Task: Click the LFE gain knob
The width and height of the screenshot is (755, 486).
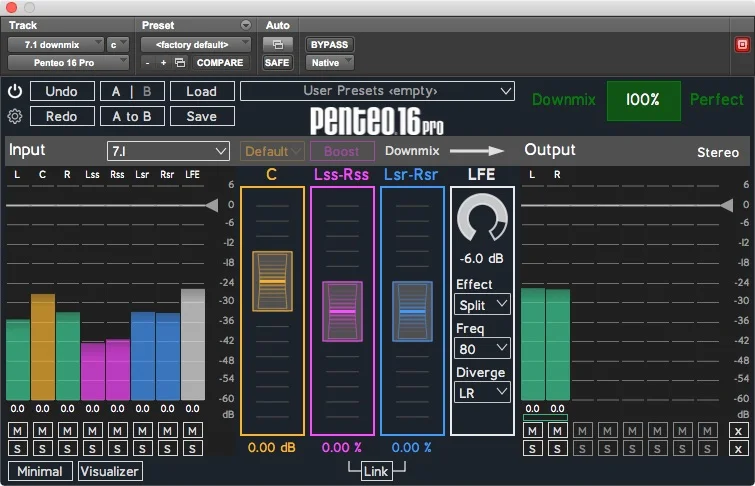Action: 482,218
